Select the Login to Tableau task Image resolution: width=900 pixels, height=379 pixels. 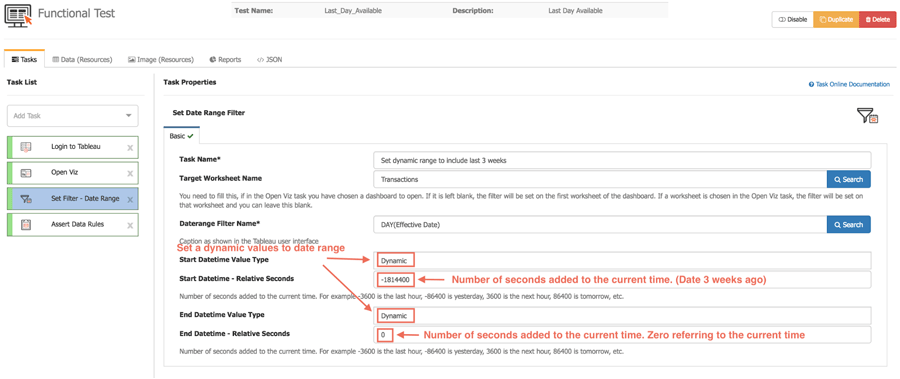click(72, 147)
